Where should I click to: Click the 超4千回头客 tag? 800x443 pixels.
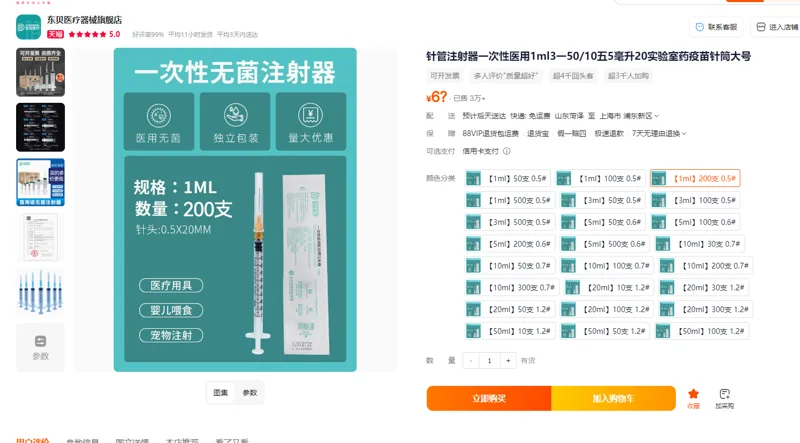click(x=573, y=76)
